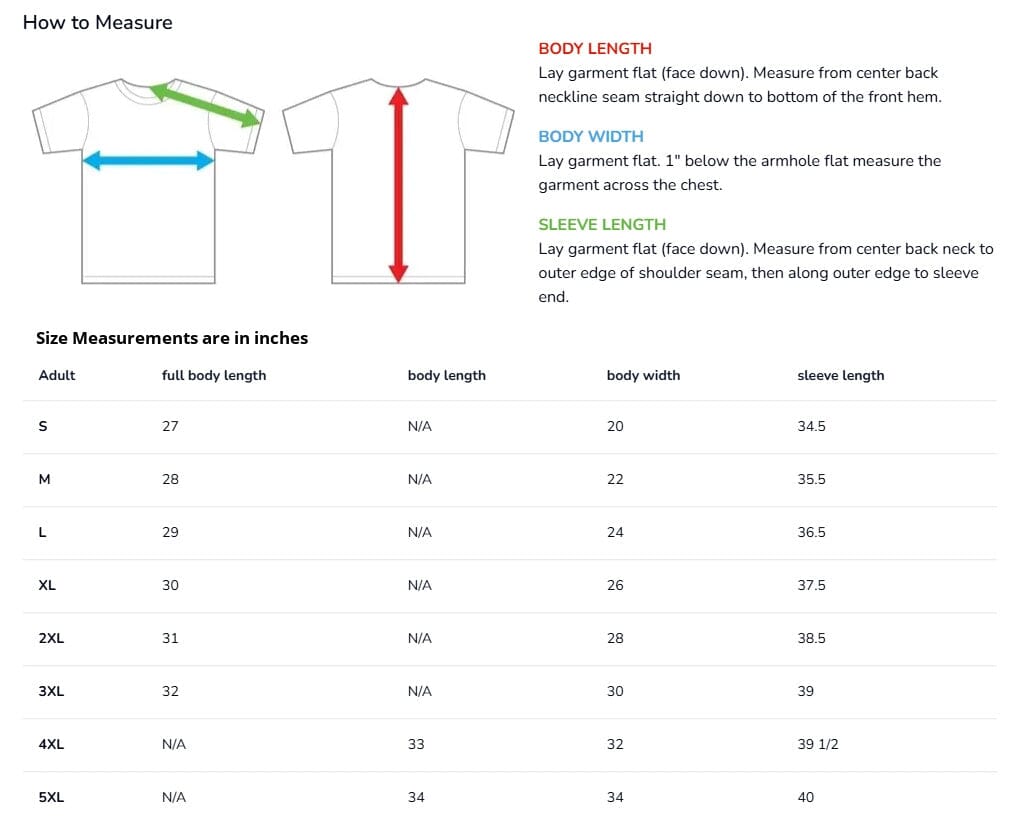The image size is (1016, 823).
Task: Click the Adult column header
Action: 57,375
